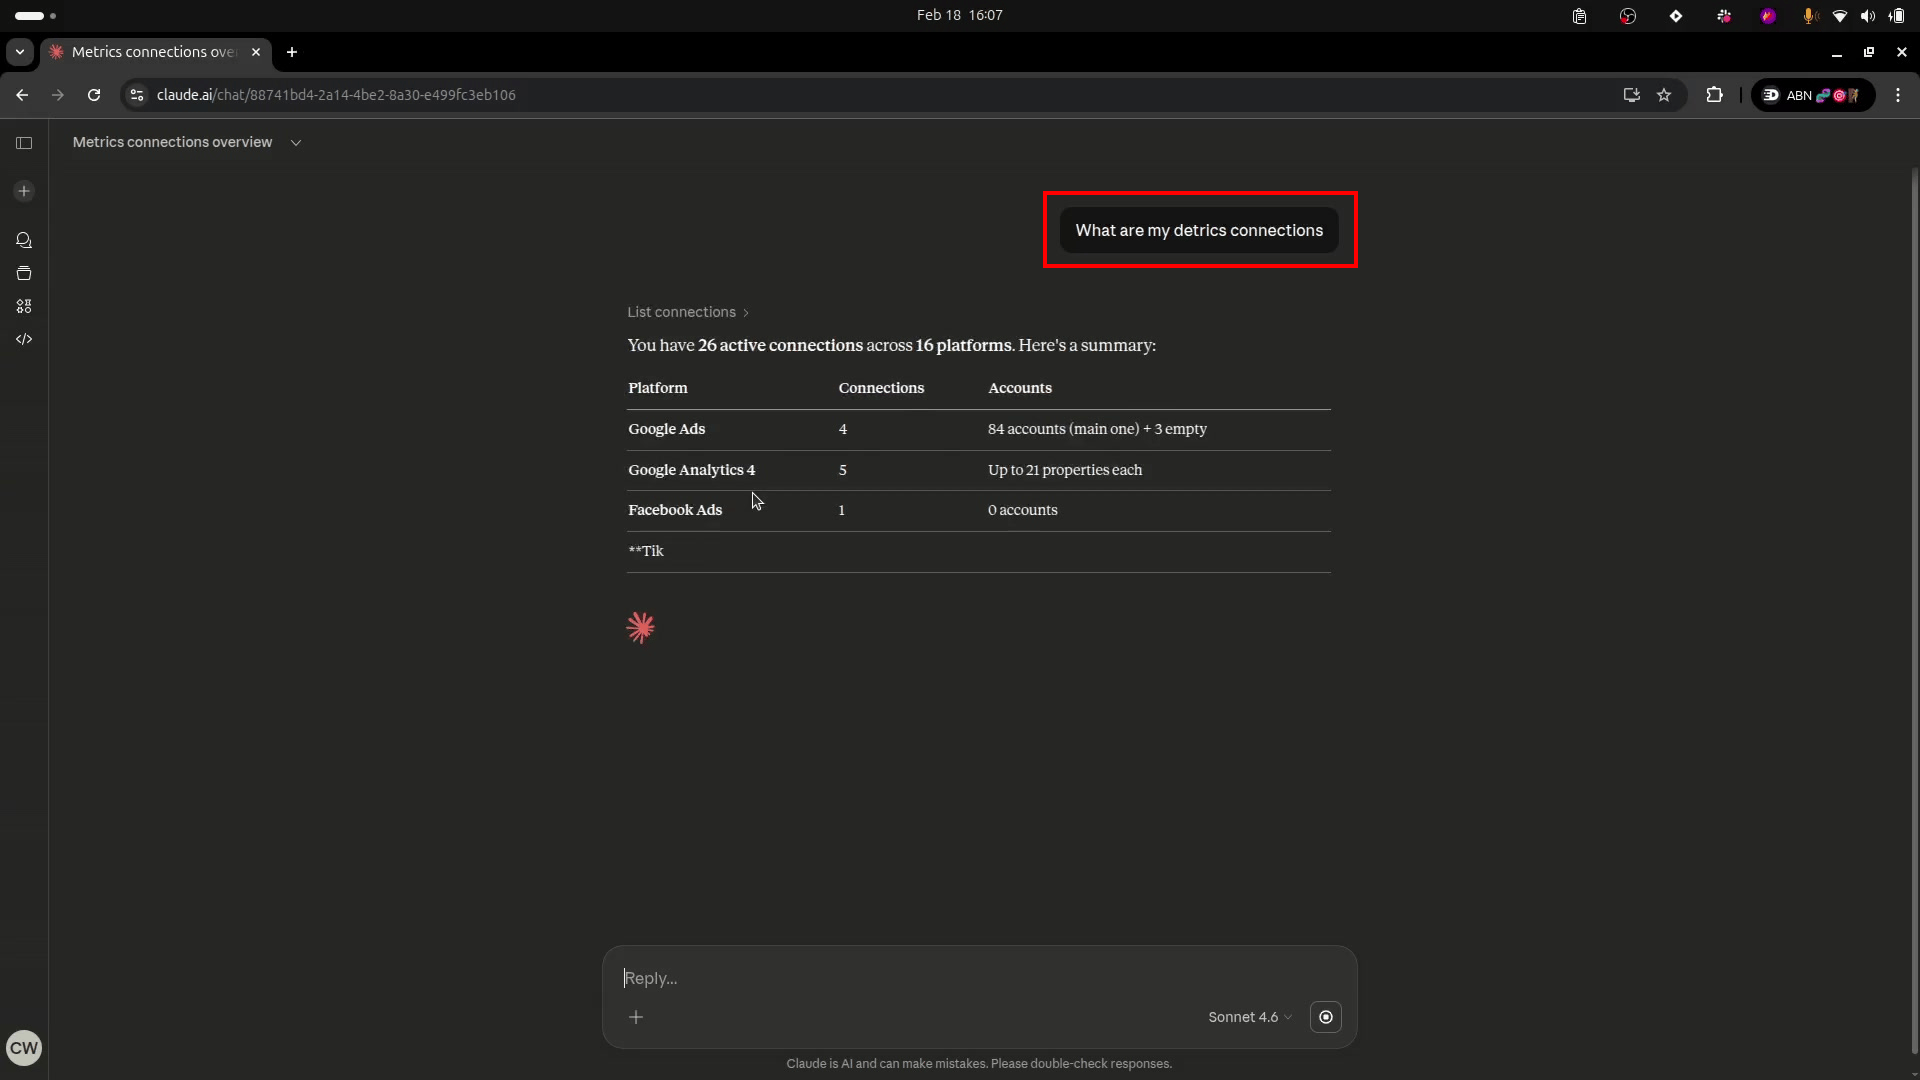The image size is (1920, 1080).
Task: Click the Accounts column header
Action: [x=1020, y=388]
